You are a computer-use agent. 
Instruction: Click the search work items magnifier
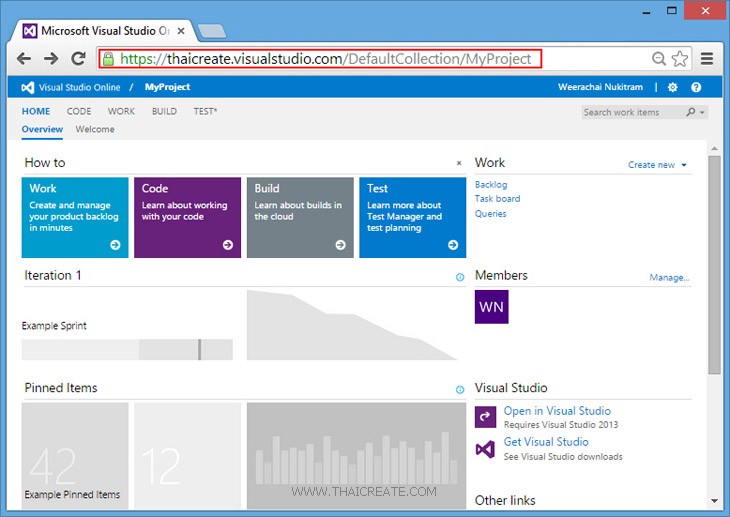690,112
